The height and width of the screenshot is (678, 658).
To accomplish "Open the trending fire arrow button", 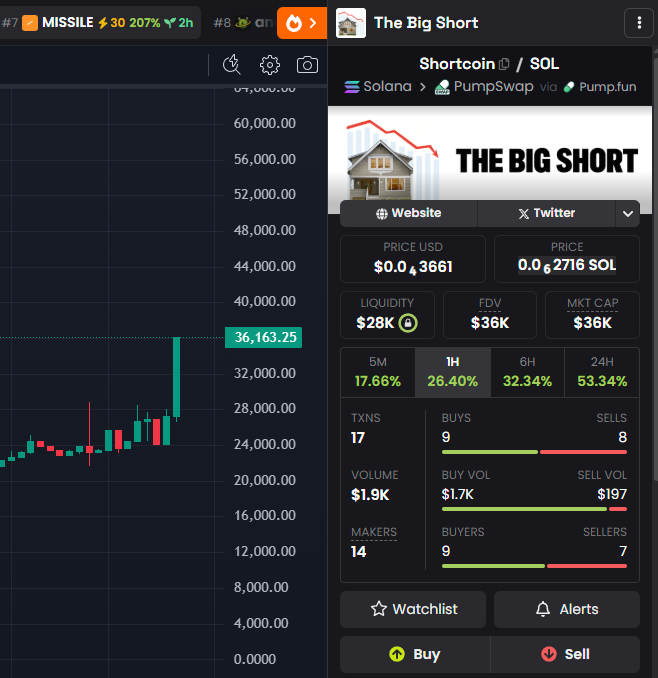I will point(302,23).
